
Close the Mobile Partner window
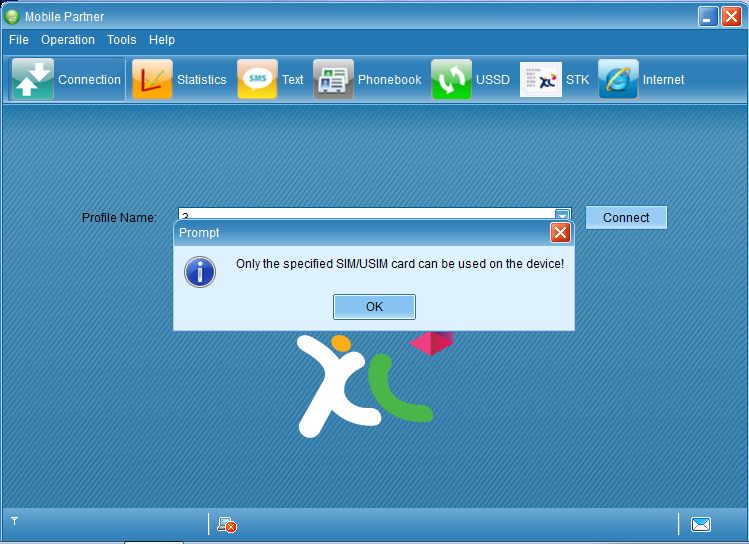731,17
